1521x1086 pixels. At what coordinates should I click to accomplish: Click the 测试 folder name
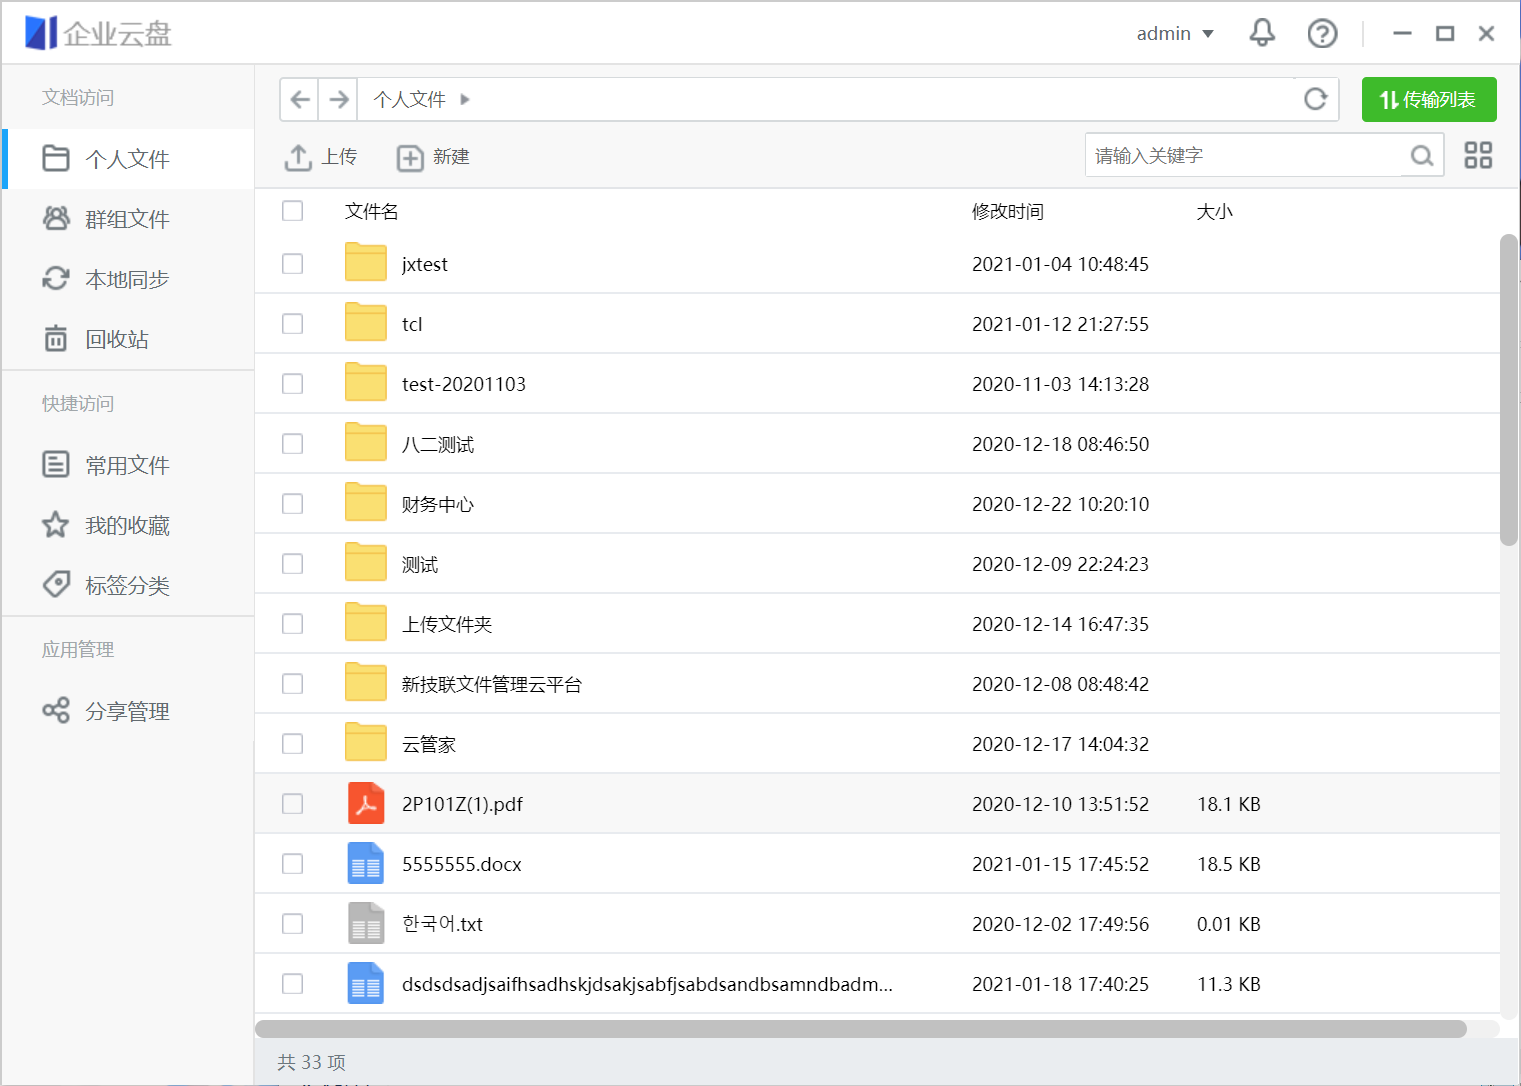(x=419, y=564)
